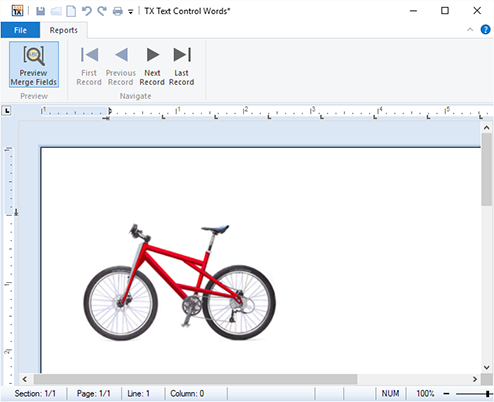This screenshot has width=494, height=402.
Task: Create new document with blank page icon
Action: pyautogui.click(x=71, y=11)
